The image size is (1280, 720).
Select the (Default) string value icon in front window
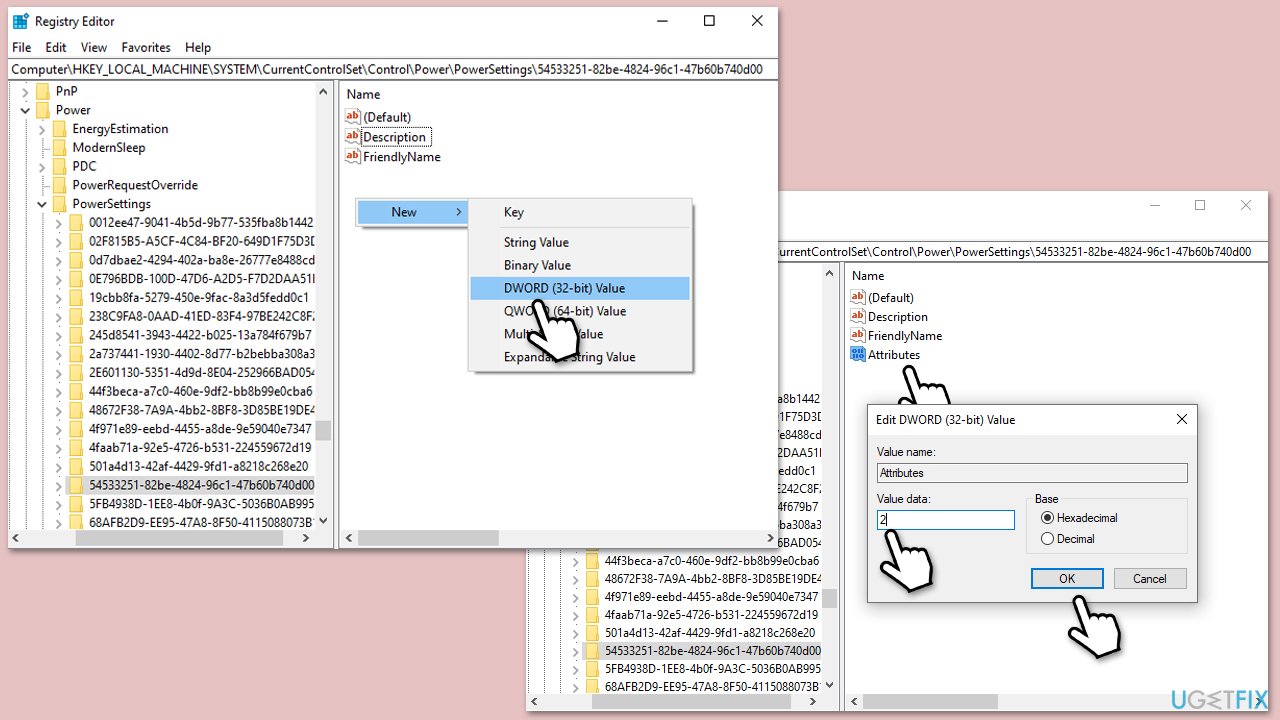[352, 117]
